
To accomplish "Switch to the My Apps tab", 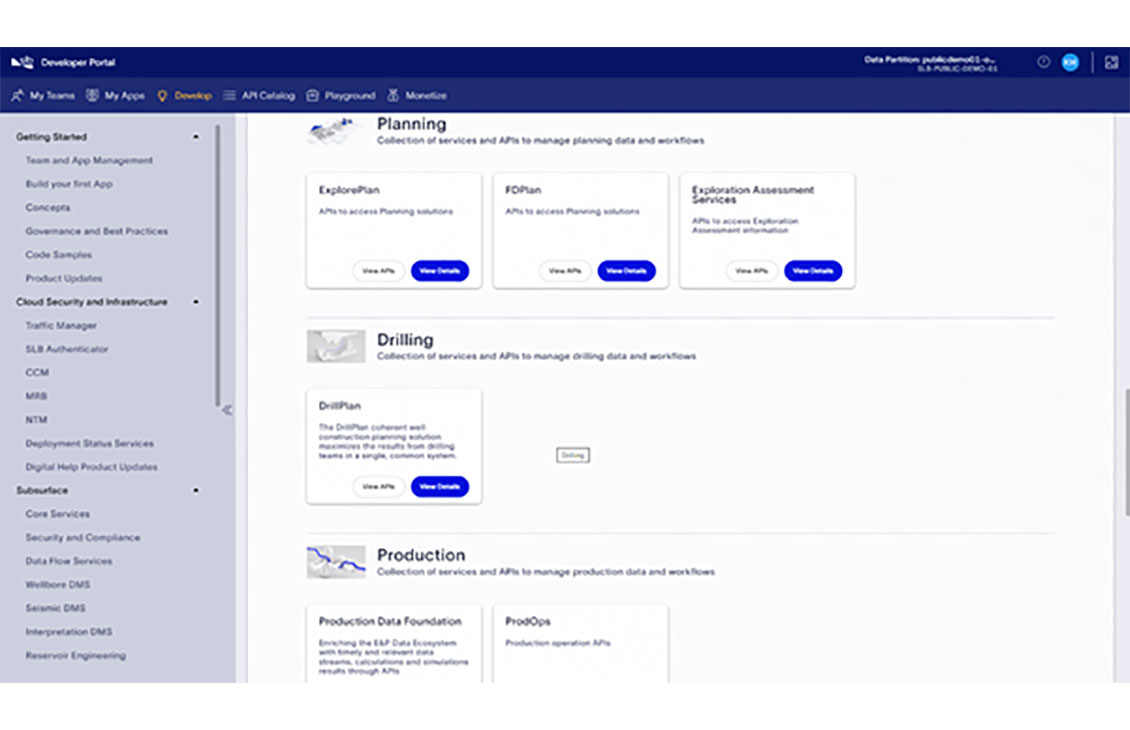I will [x=111, y=95].
